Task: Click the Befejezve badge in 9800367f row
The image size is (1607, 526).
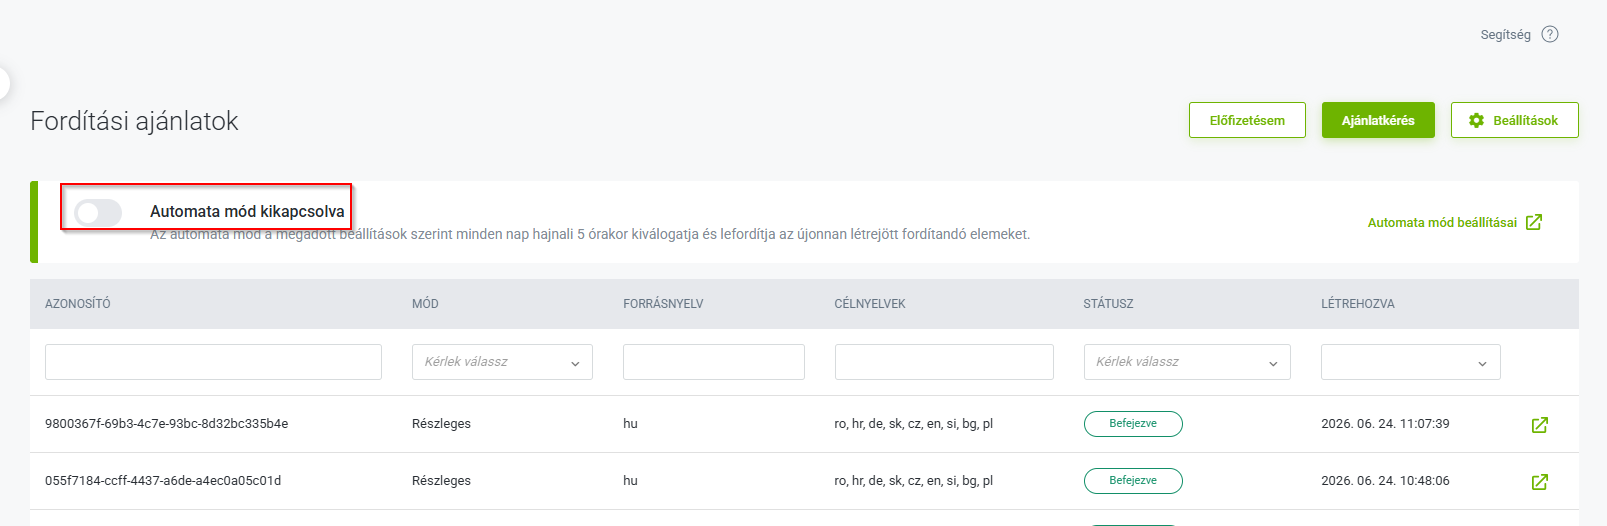Action: point(1133,424)
